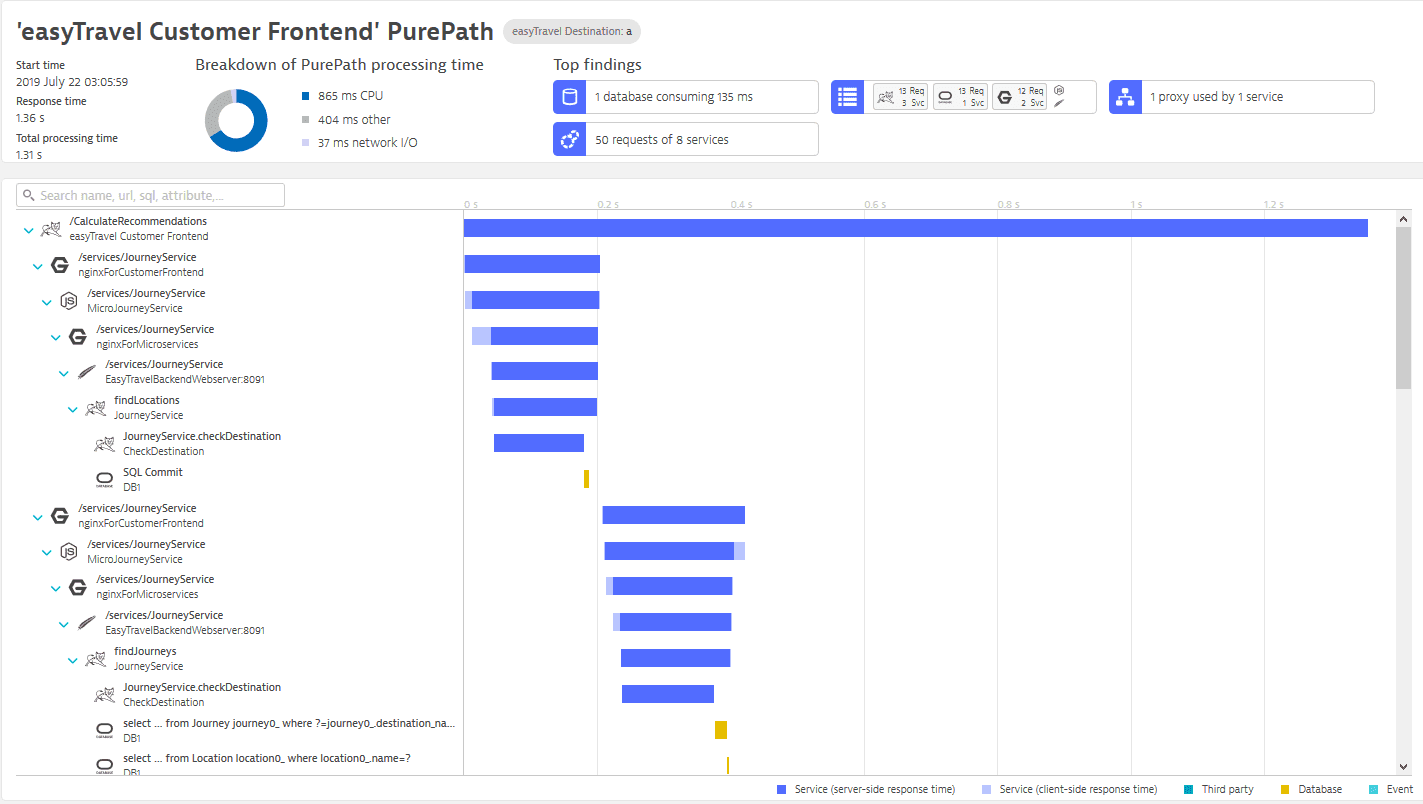Click the long /CalculateRecommendations timeline bar
This screenshot has height=804, width=1423.
(x=915, y=228)
